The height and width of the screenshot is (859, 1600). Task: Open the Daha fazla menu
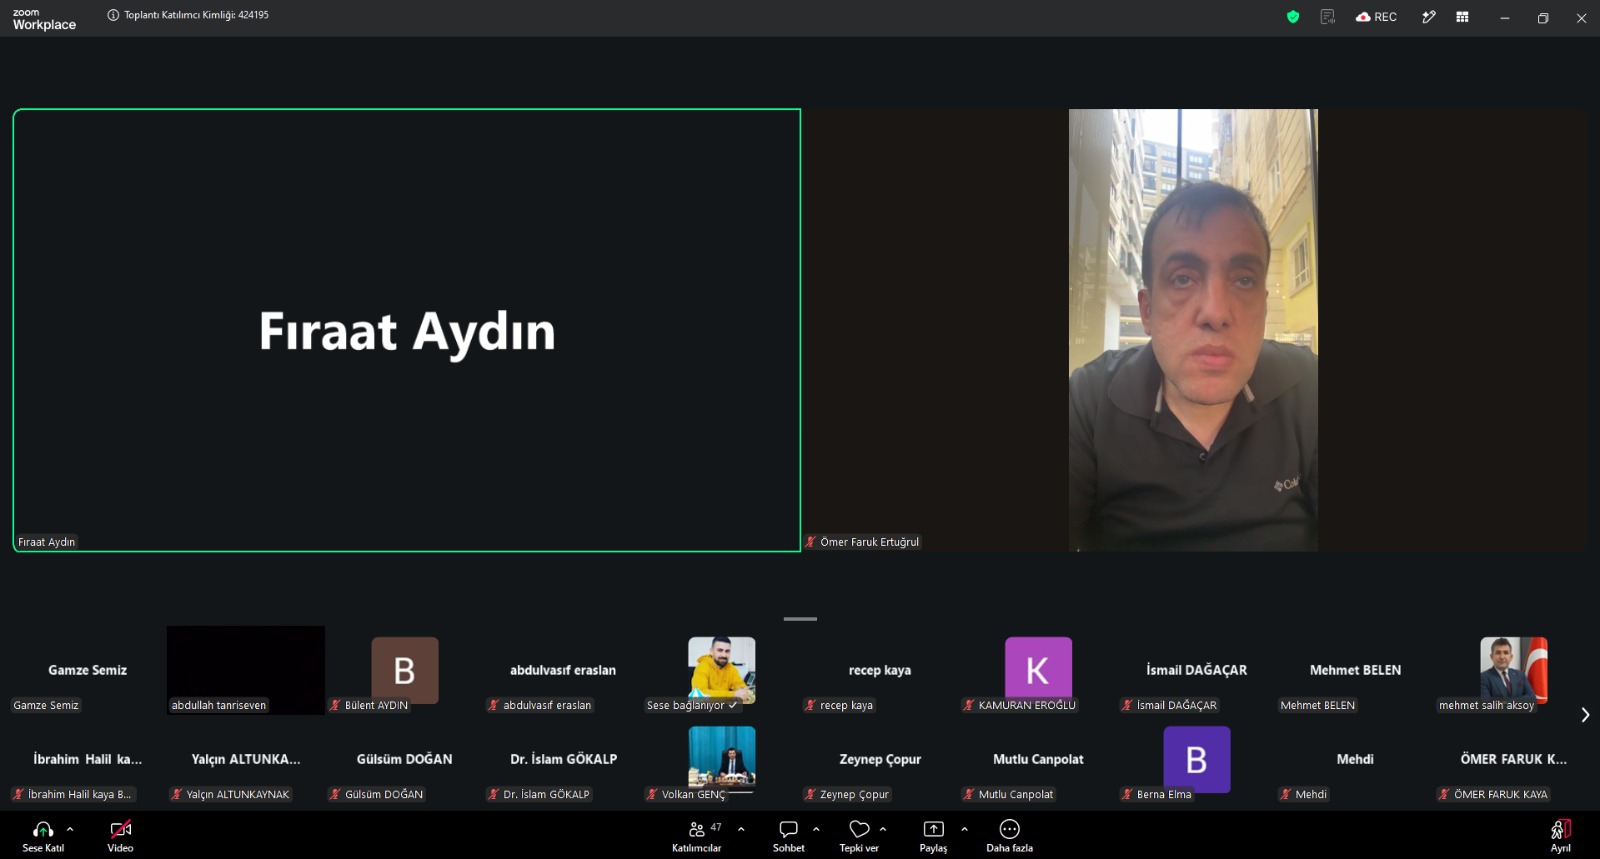point(1009,836)
